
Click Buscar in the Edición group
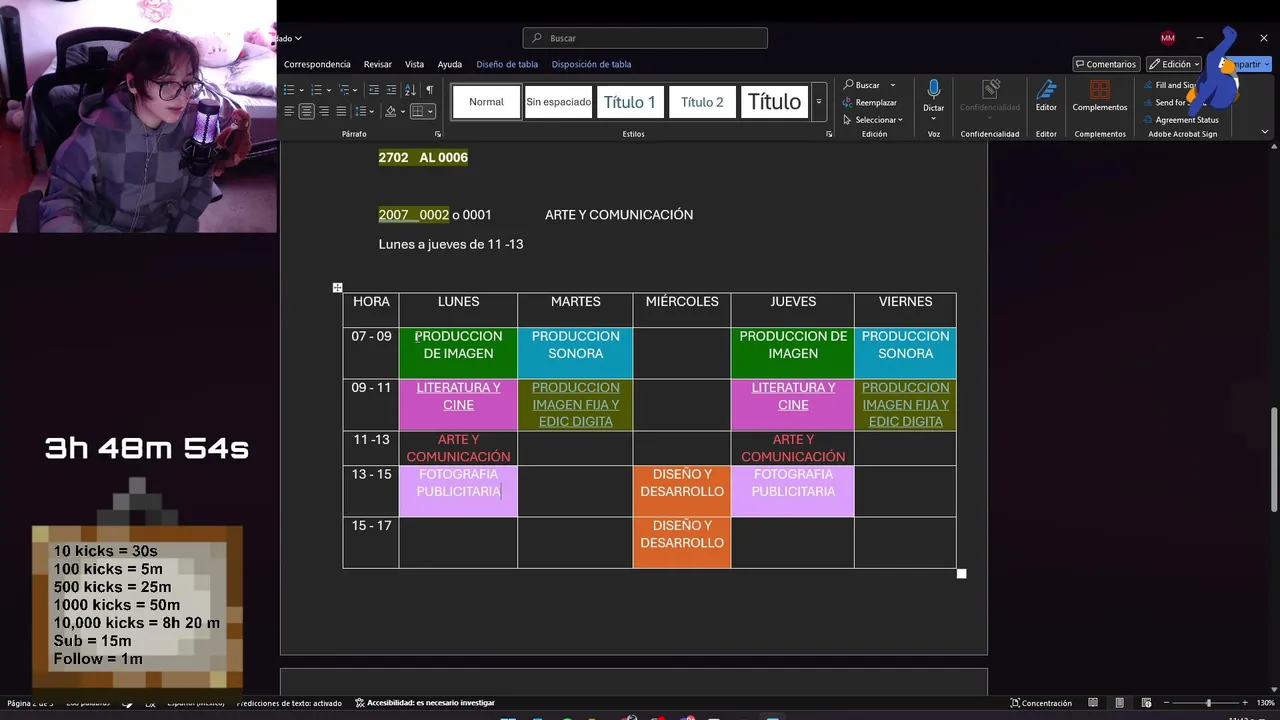pyautogui.click(x=862, y=85)
